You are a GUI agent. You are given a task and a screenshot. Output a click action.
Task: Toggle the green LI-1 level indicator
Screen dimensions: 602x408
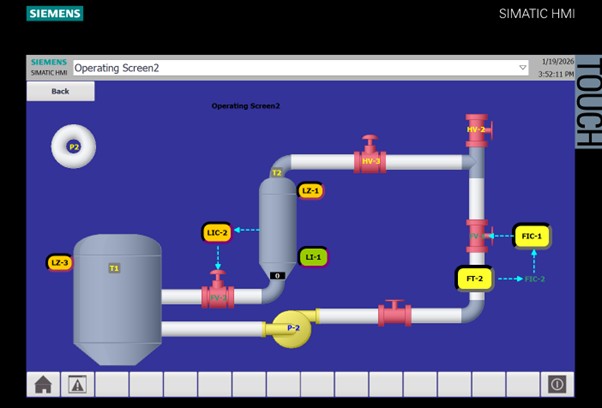pyautogui.click(x=313, y=257)
